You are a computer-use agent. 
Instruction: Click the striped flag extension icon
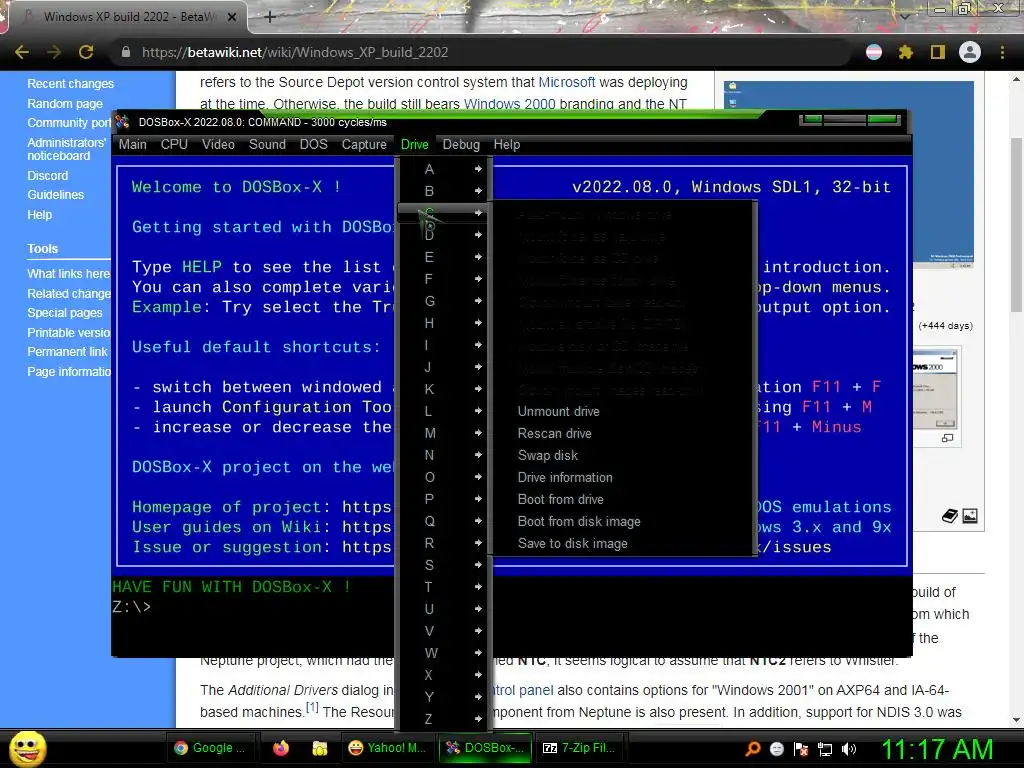pyautogui.click(x=874, y=52)
